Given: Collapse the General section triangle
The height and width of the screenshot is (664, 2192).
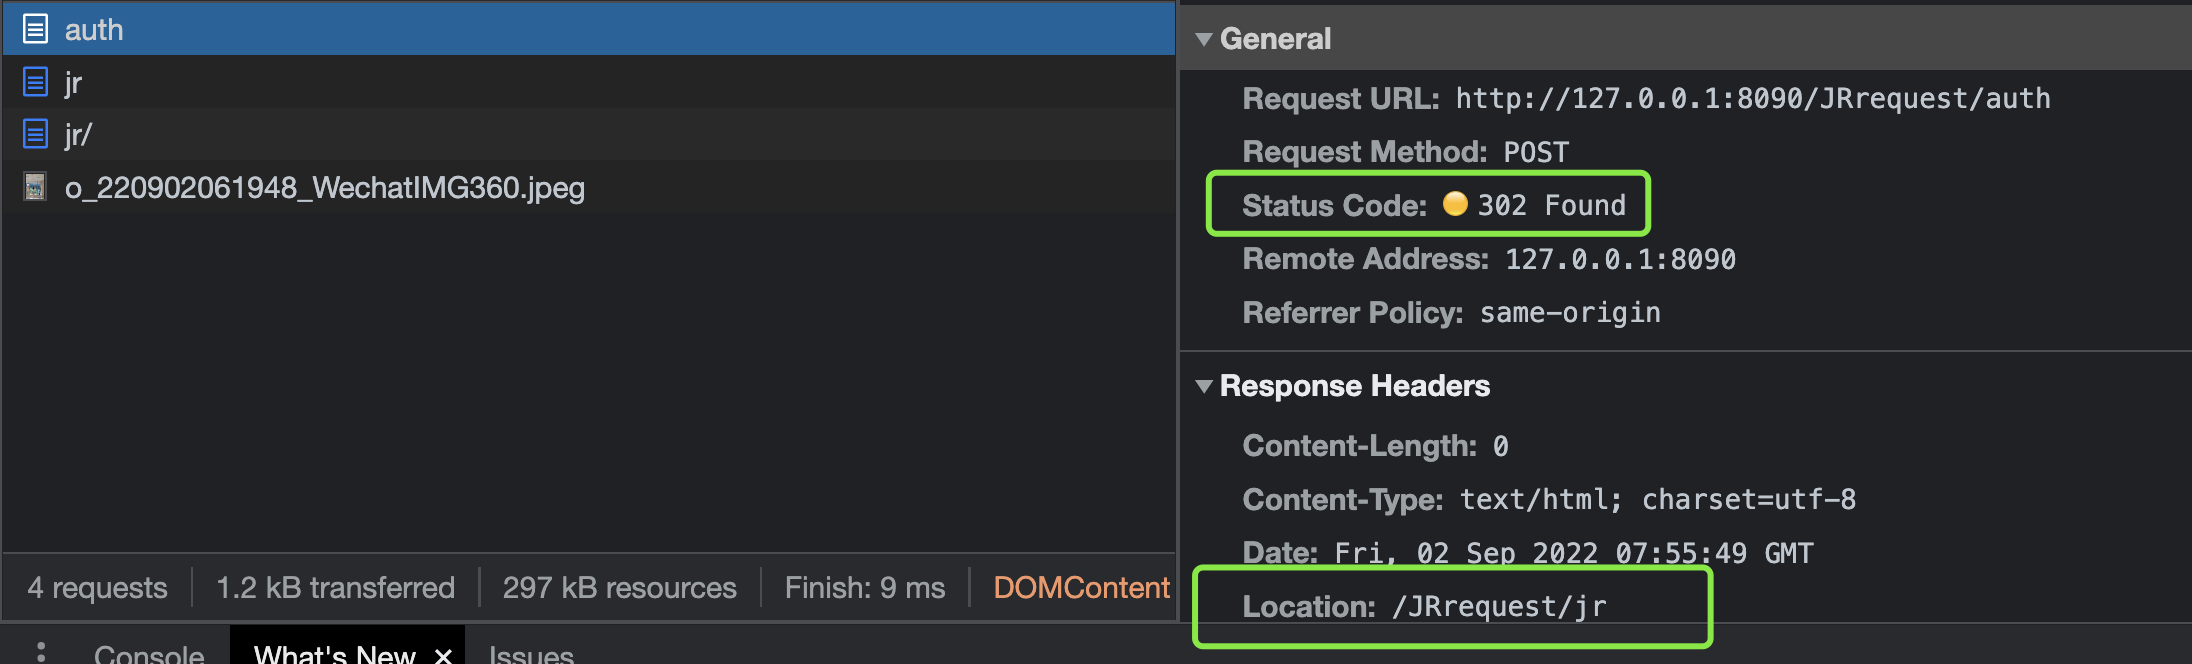Looking at the screenshot, I should point(1204,39).
